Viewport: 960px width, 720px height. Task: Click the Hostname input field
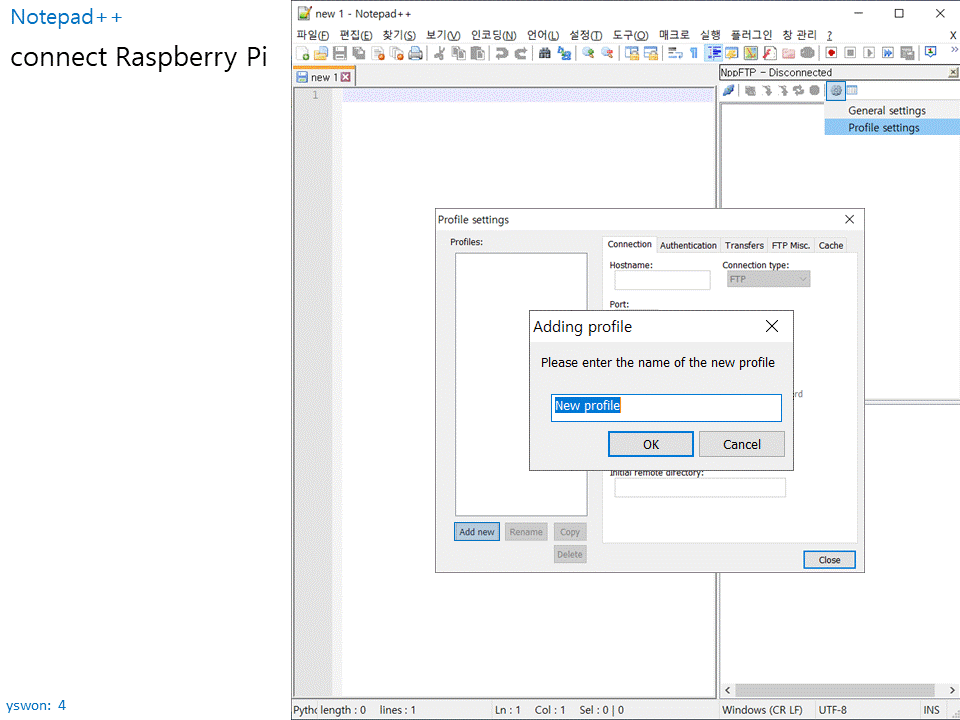point(662,280)
